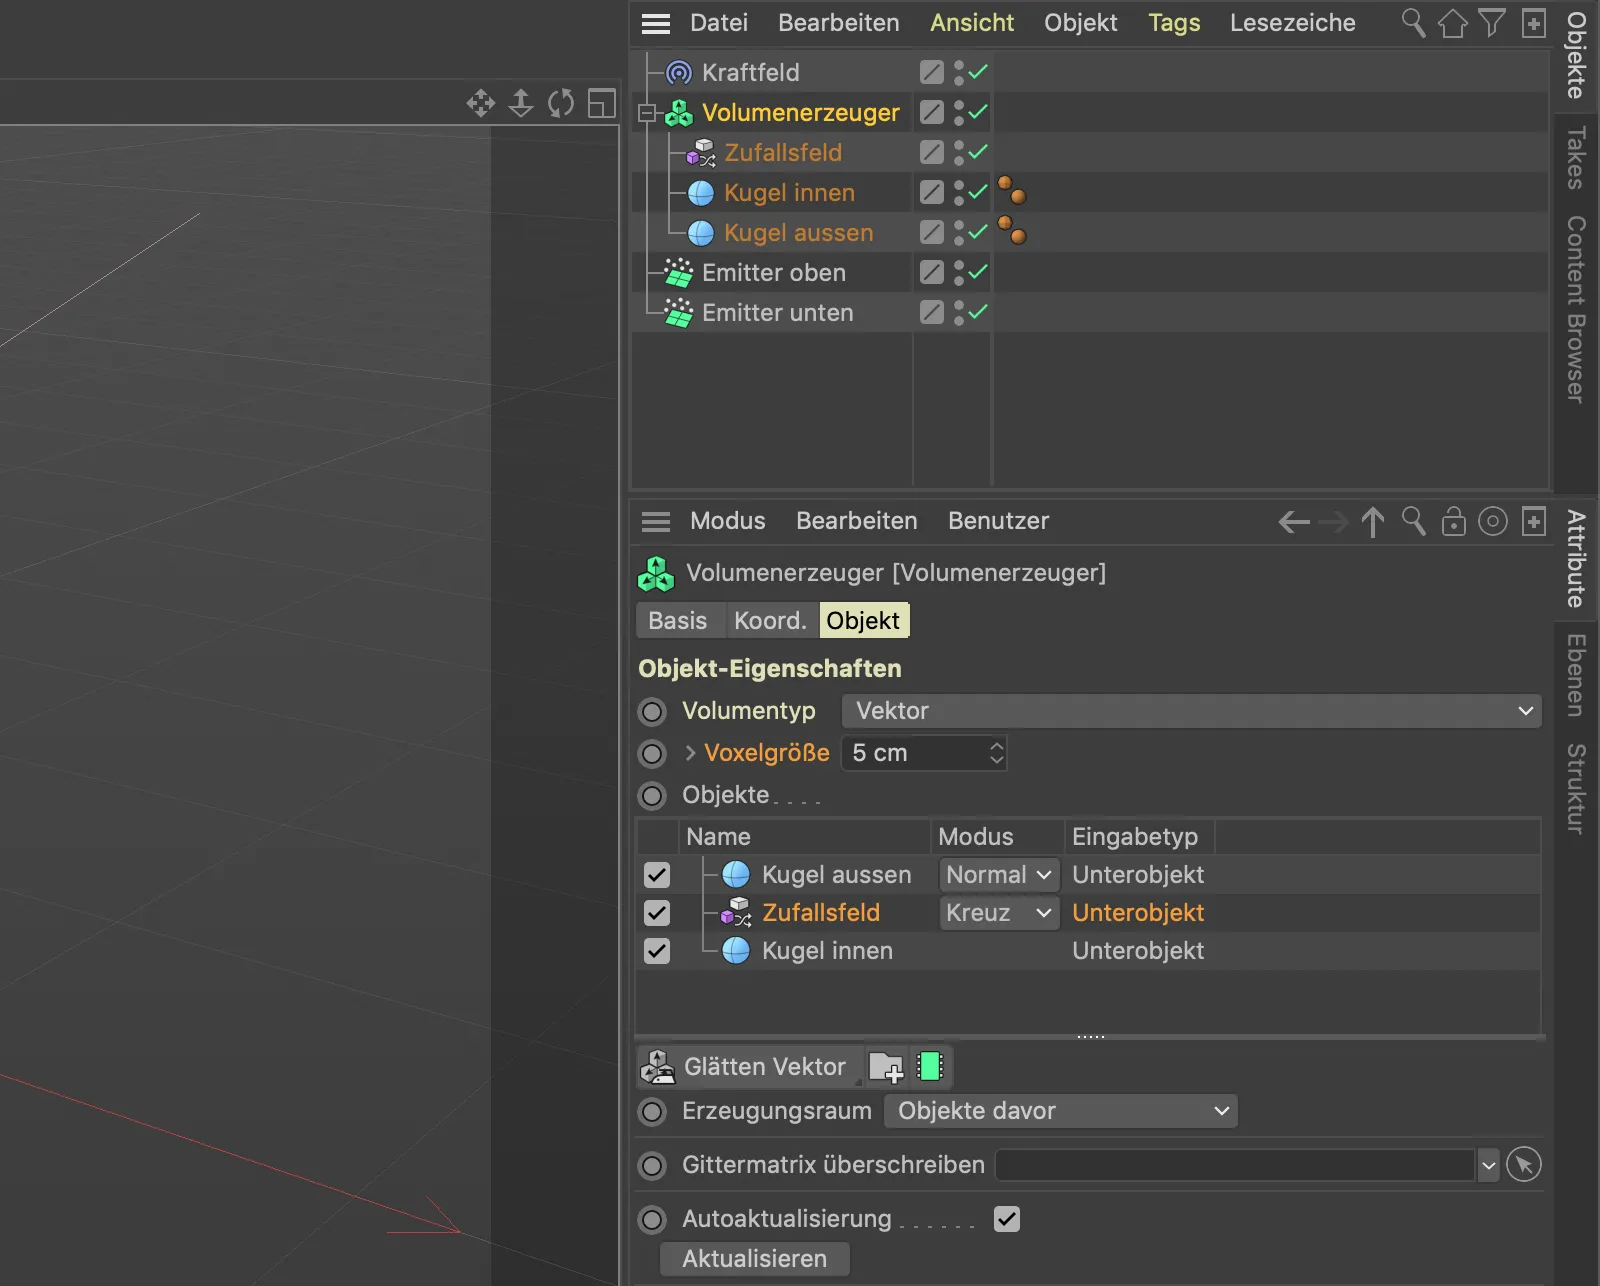Go back with the Attribute Manager left arrow
The width and height of the screenshot is (1600, 1286).
click(x=1294, y=521)
